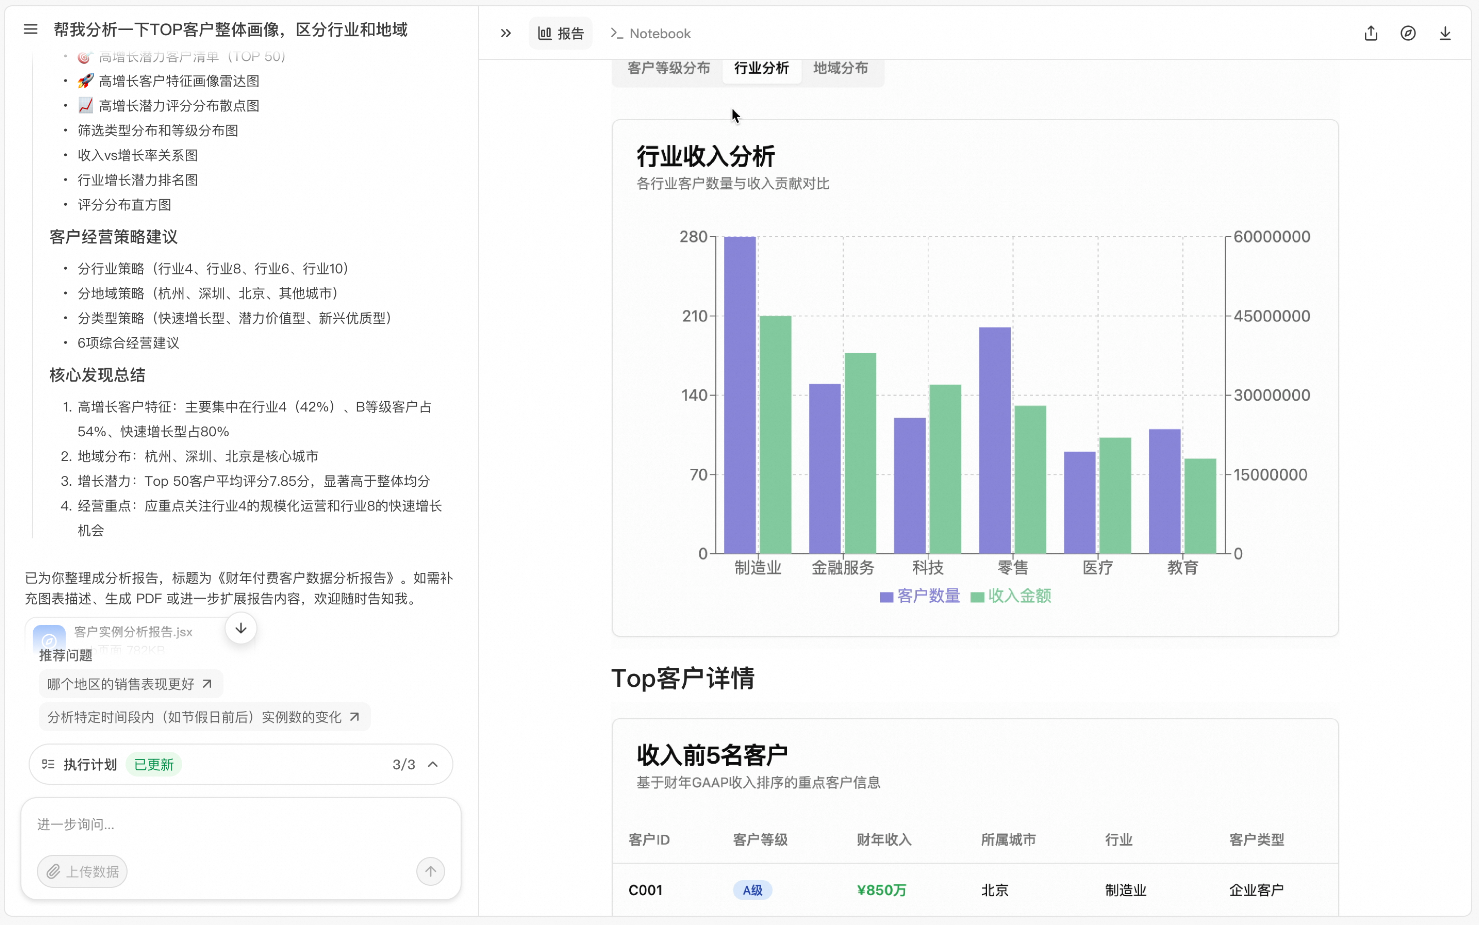This screenshot has height=925, width=1479.
Task: Open the hamburger menu icon
Action: click(x=30, y=30)
